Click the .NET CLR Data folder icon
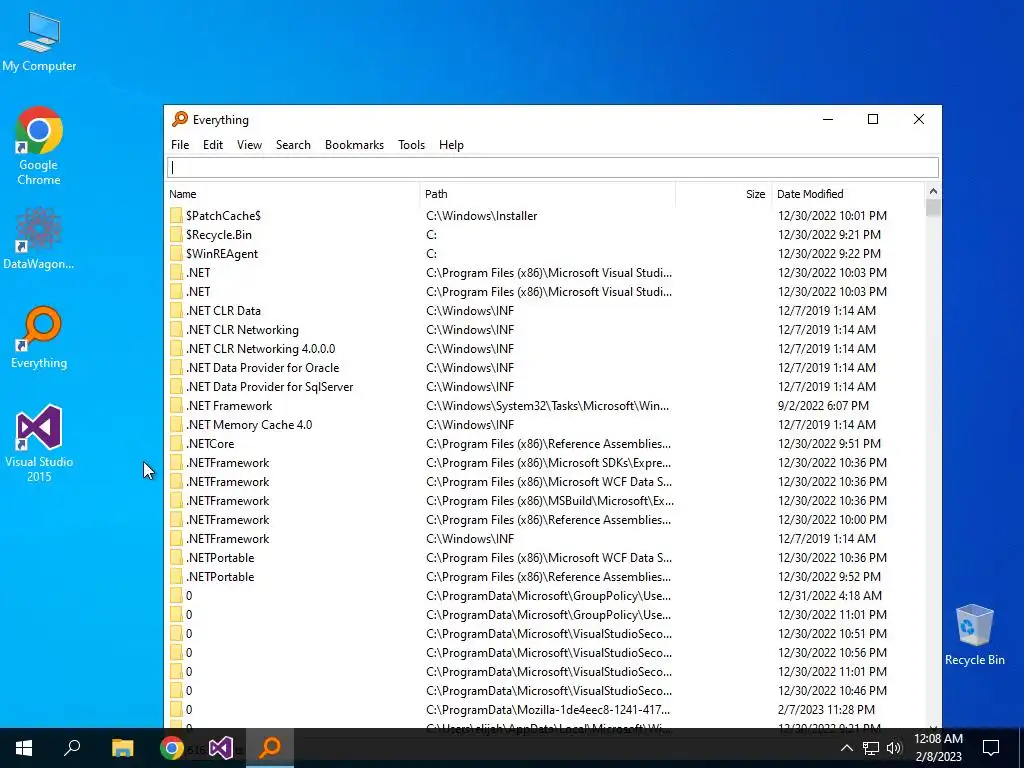The height and width of the screenshot is (768, 1024). coord(176,311)
